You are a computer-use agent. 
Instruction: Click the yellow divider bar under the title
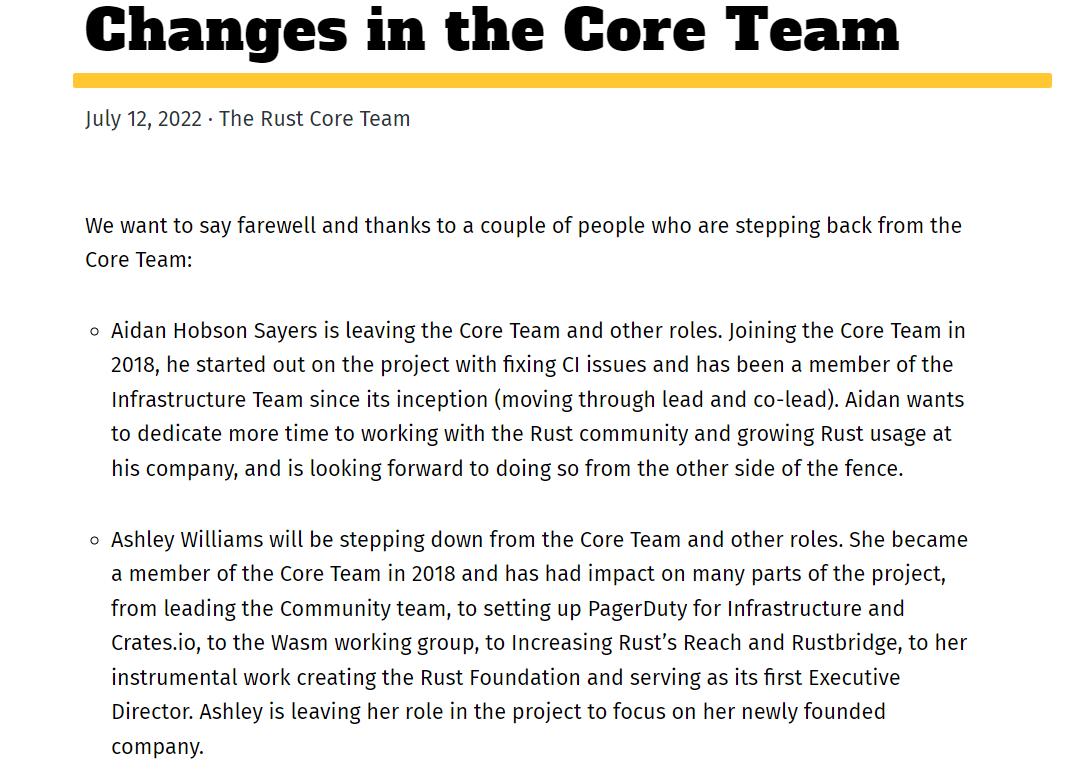562,81
